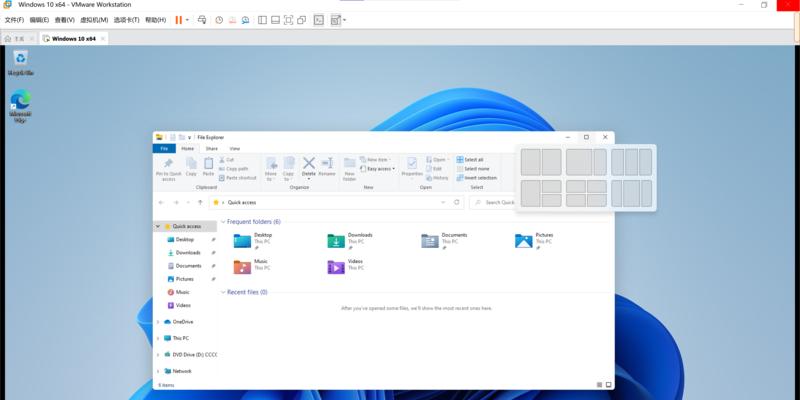Expand the Network tree node
Viewport: 800px width, 400px height.
coord(158,371)
